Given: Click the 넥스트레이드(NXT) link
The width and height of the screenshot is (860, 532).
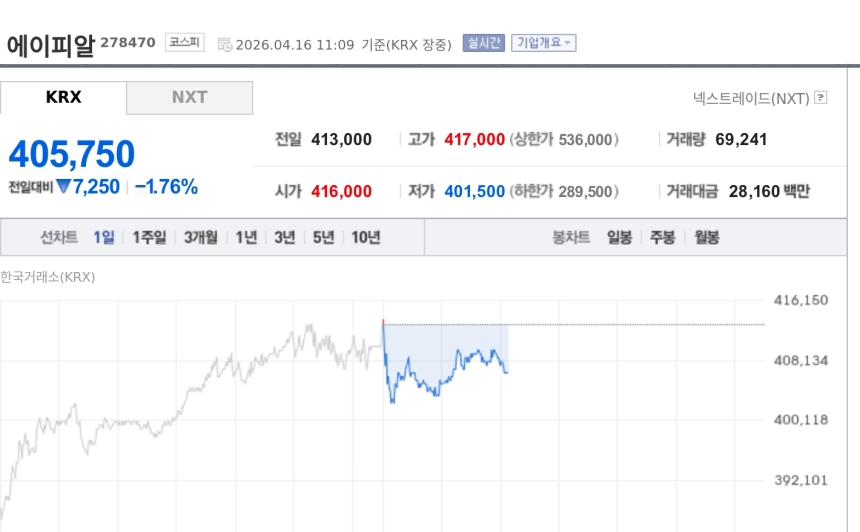Looking at the screenshot, I should tap(750, 98).
